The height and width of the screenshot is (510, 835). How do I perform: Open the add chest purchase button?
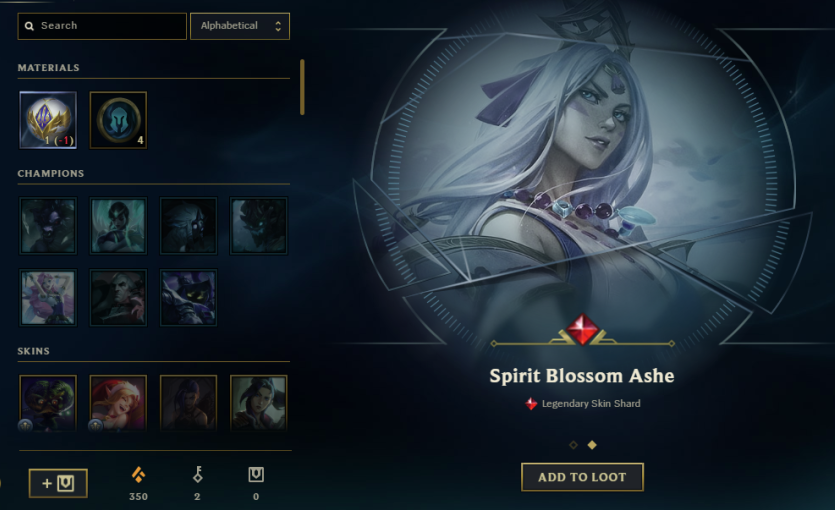point(58,483)
